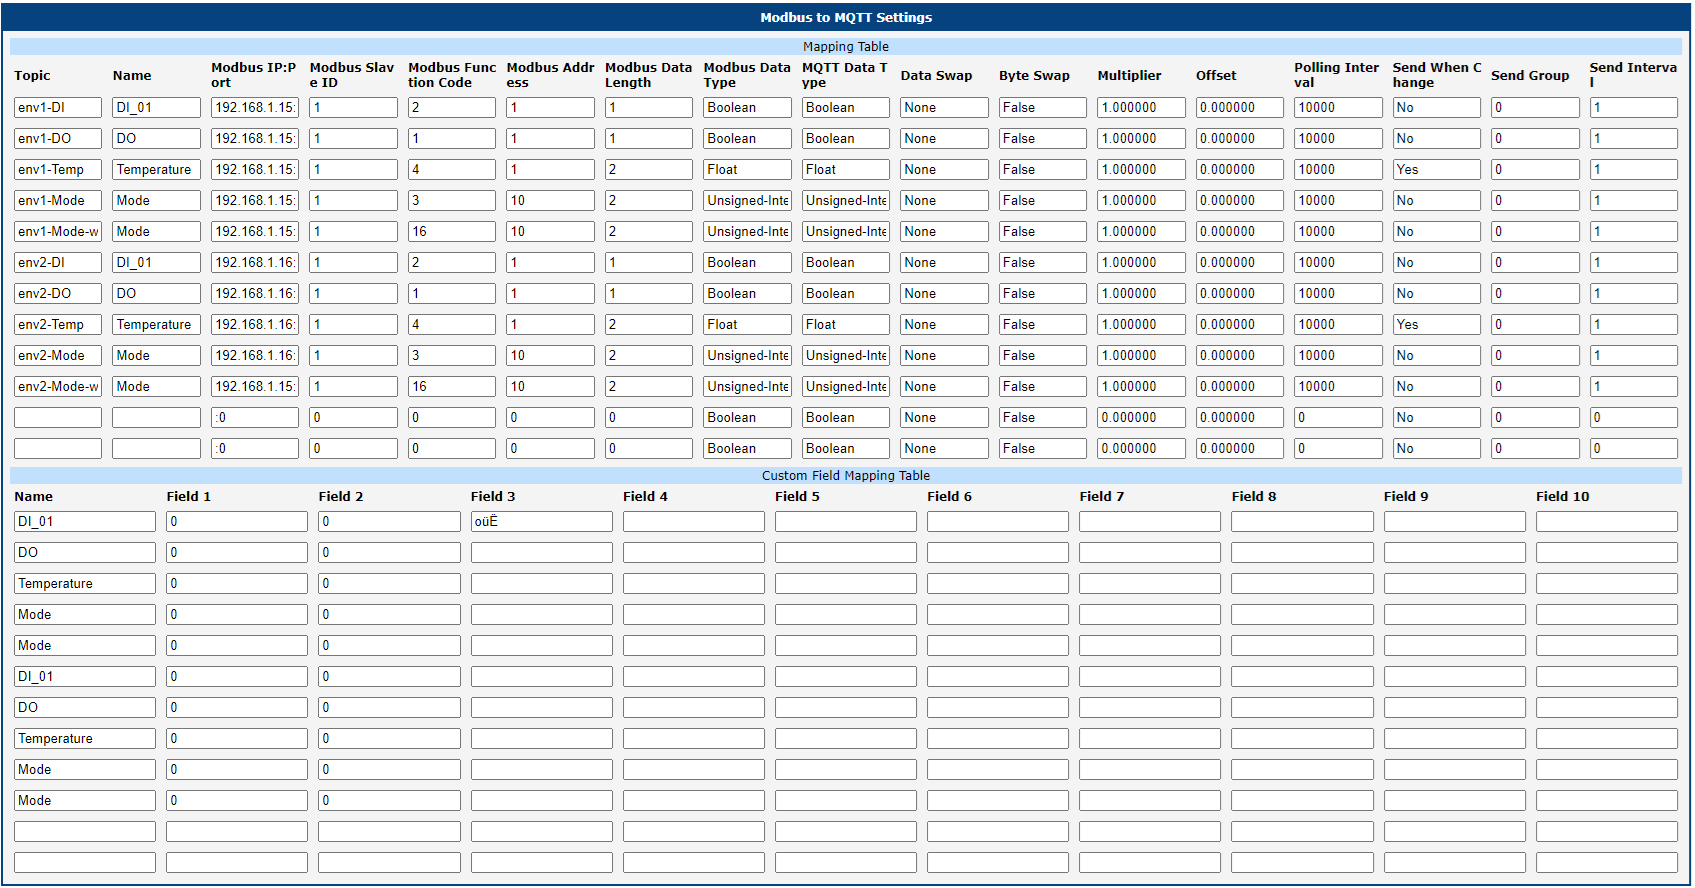This screenshot has width=1695, height=888.
Task: Click the Data Swap column header
Action: [936, 75]
